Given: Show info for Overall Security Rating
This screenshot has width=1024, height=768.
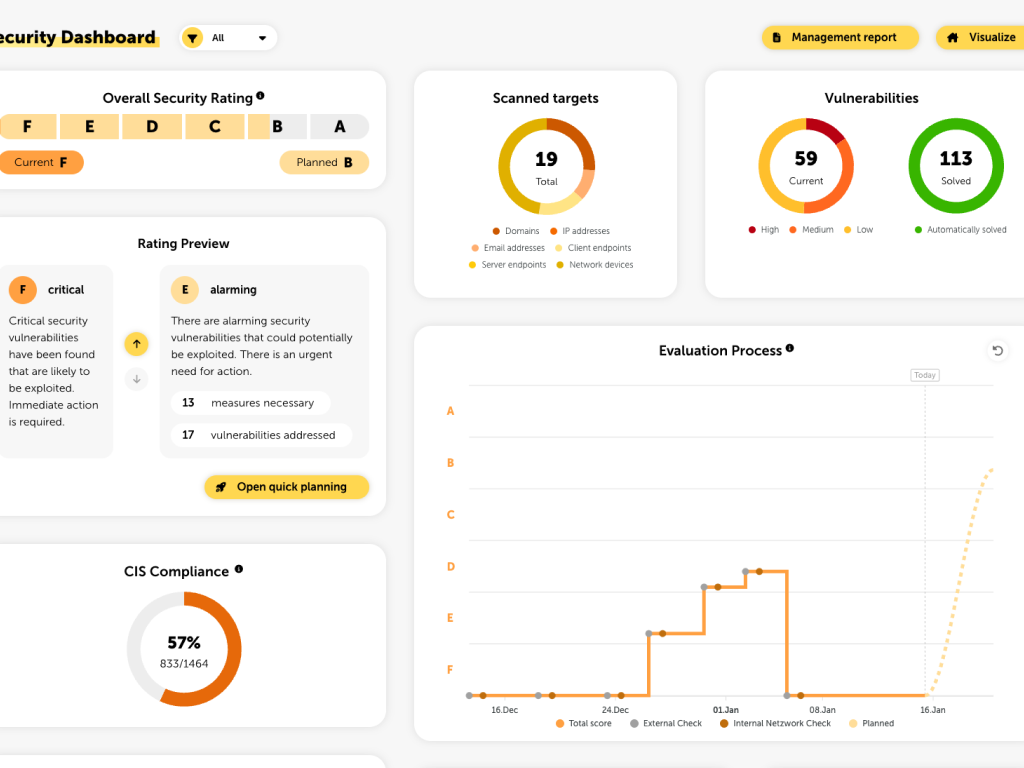Looking at the screenshot, I should pyautogui.click(x=261, y=96).
